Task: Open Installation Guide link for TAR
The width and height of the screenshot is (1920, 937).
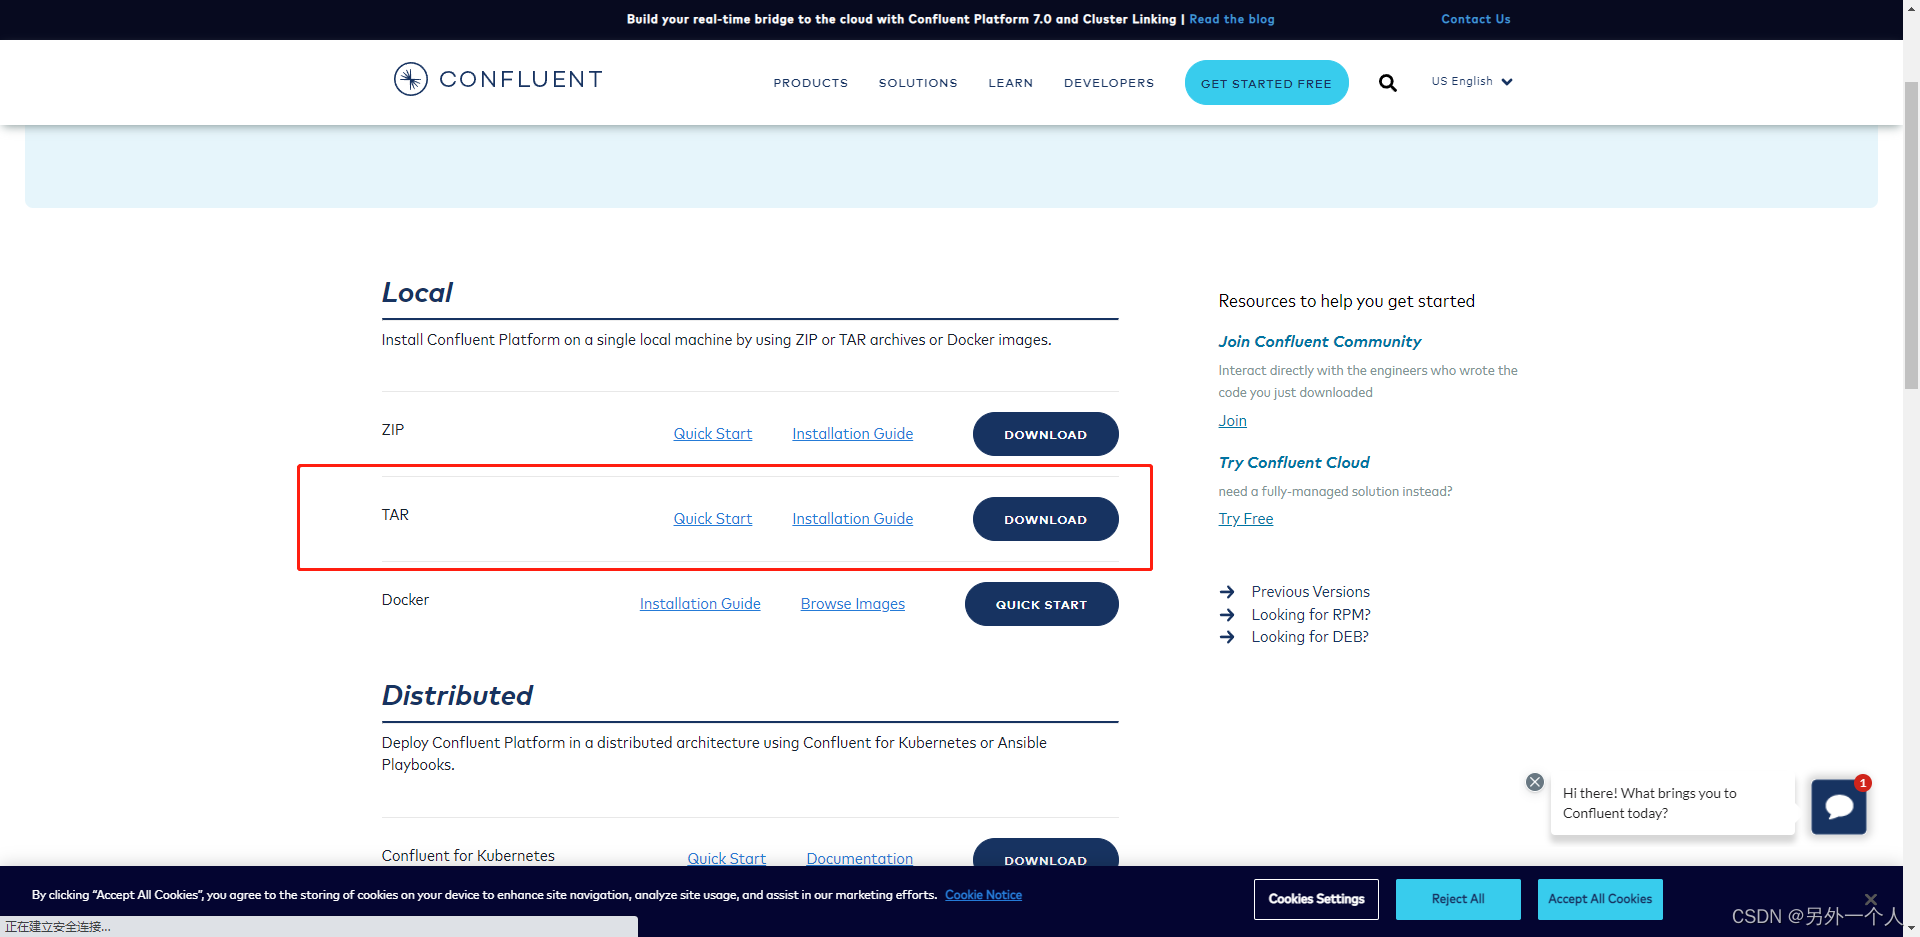Action: [x=852, y=519]
